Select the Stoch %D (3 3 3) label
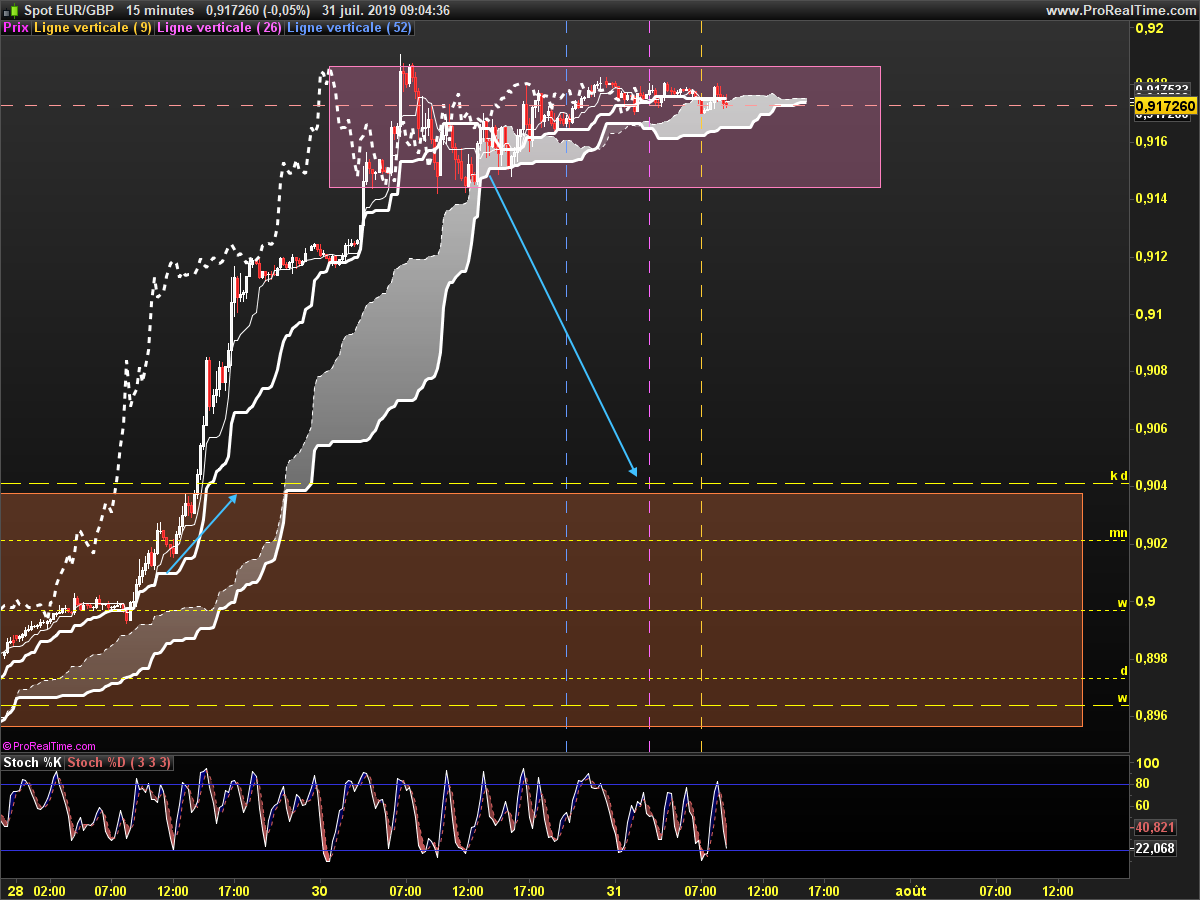1200x900 pixels. [119, 763]
